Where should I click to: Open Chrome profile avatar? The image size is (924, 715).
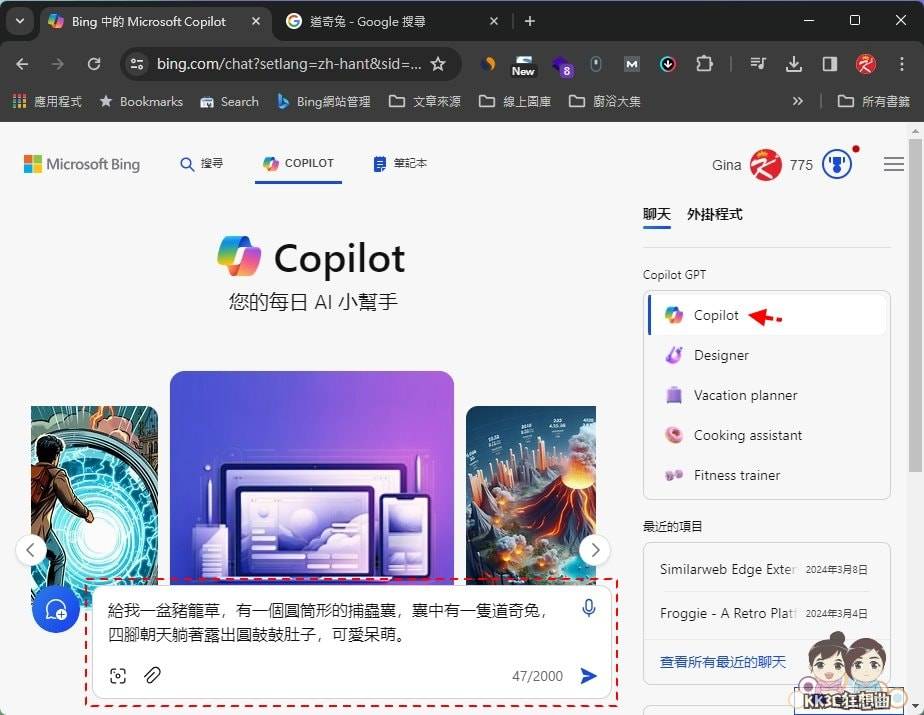pyautogui.click(x=866, y=64)
